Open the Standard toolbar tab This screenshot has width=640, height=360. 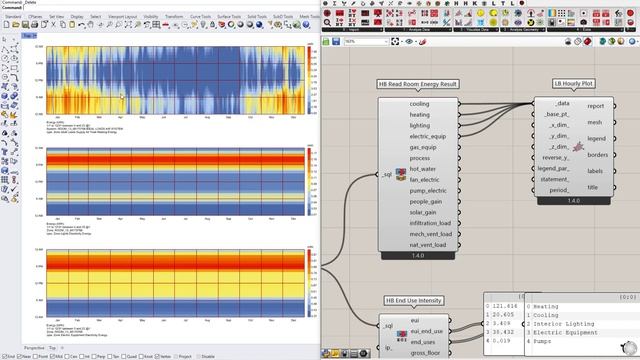pos(13,17)
